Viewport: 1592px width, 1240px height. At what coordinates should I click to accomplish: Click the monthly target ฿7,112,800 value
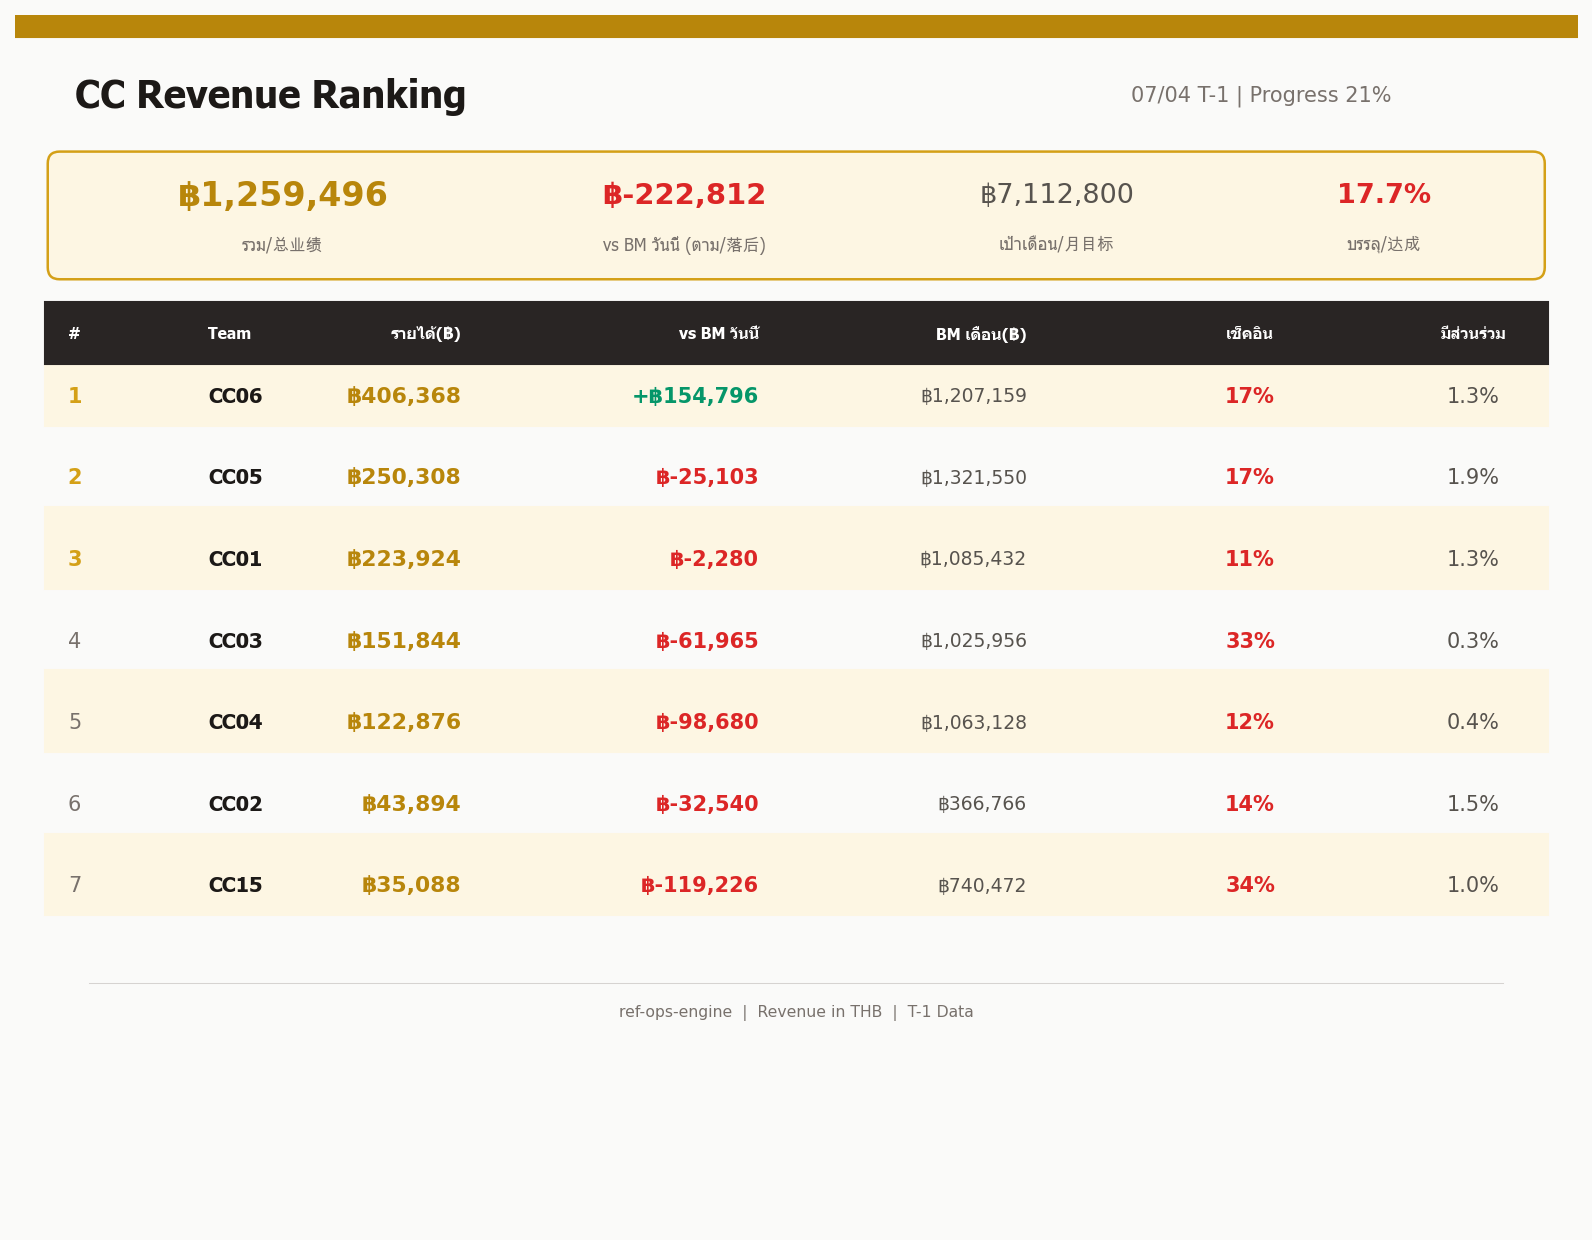(1056, 196)
